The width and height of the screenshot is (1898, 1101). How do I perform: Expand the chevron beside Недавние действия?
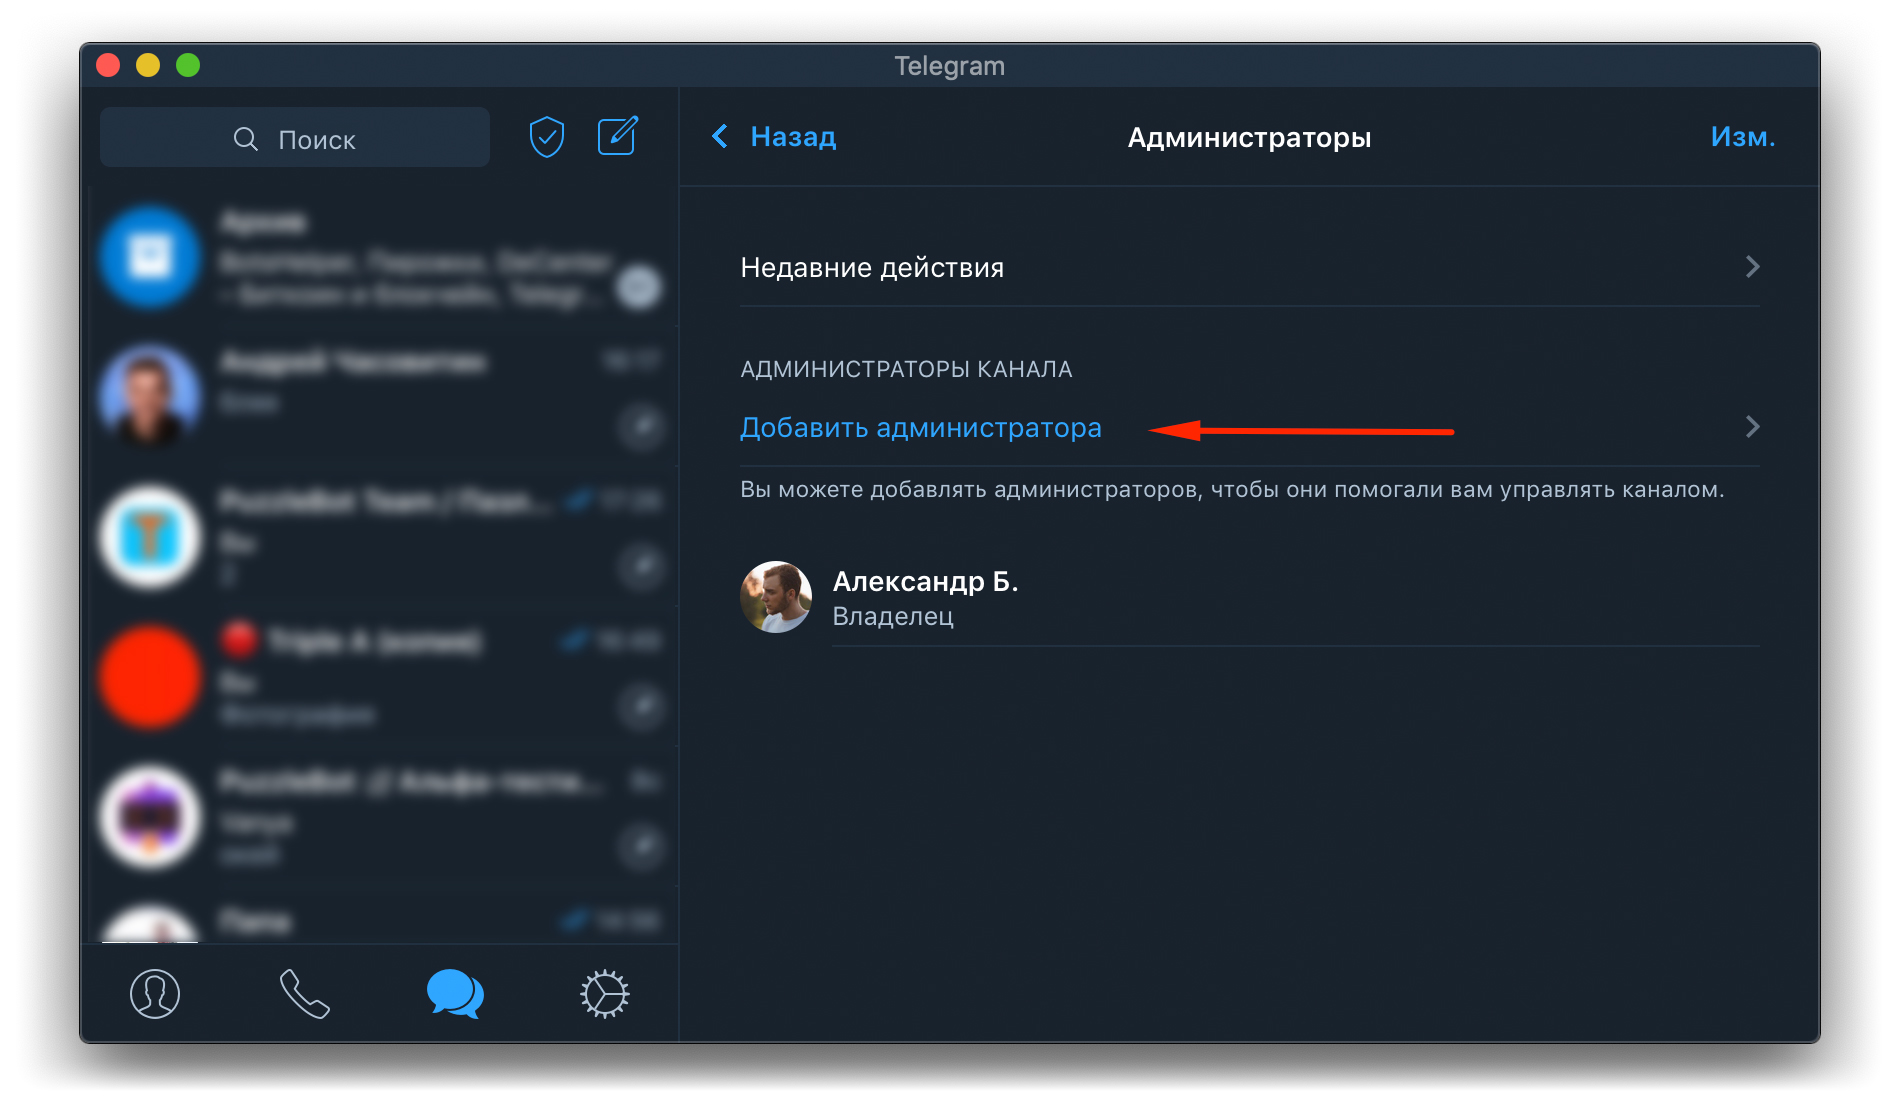(x=1751, y=267)
